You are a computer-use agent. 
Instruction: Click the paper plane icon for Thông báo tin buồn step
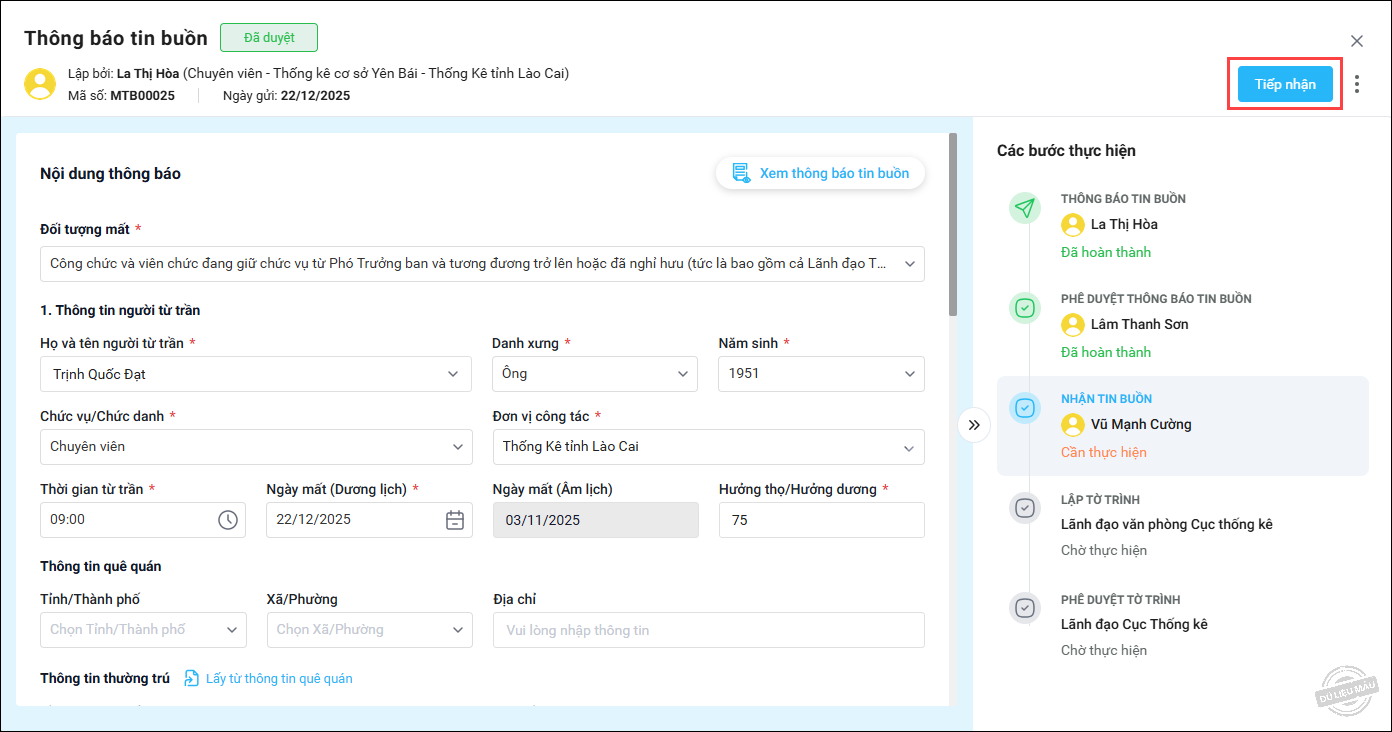pyautogui.click(x=1024, y=208)
